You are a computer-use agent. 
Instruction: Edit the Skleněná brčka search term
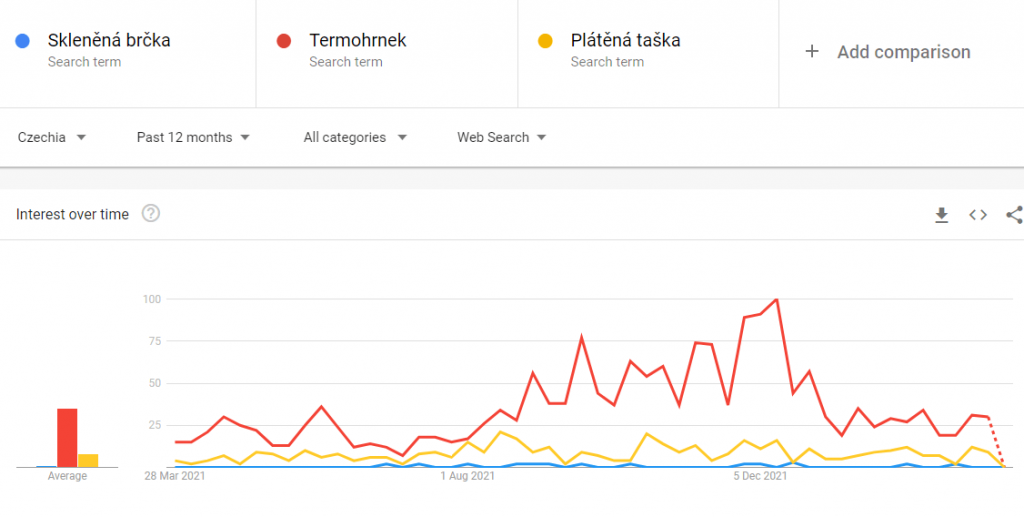coord(109,41)
